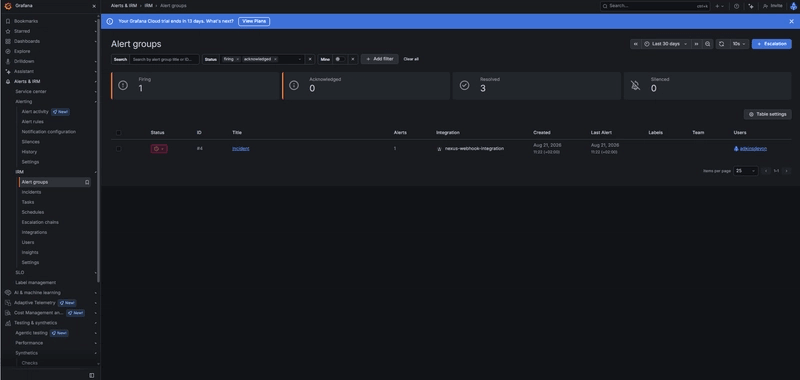Expand the Testing & synthetics section chevron
The height and width of the screenshot is (380, 800).
tap(95, 323)
